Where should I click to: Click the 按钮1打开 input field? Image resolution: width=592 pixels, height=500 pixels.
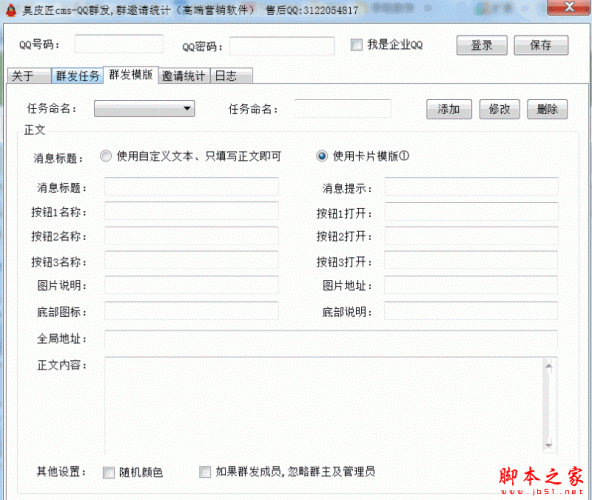coord(471,212)
